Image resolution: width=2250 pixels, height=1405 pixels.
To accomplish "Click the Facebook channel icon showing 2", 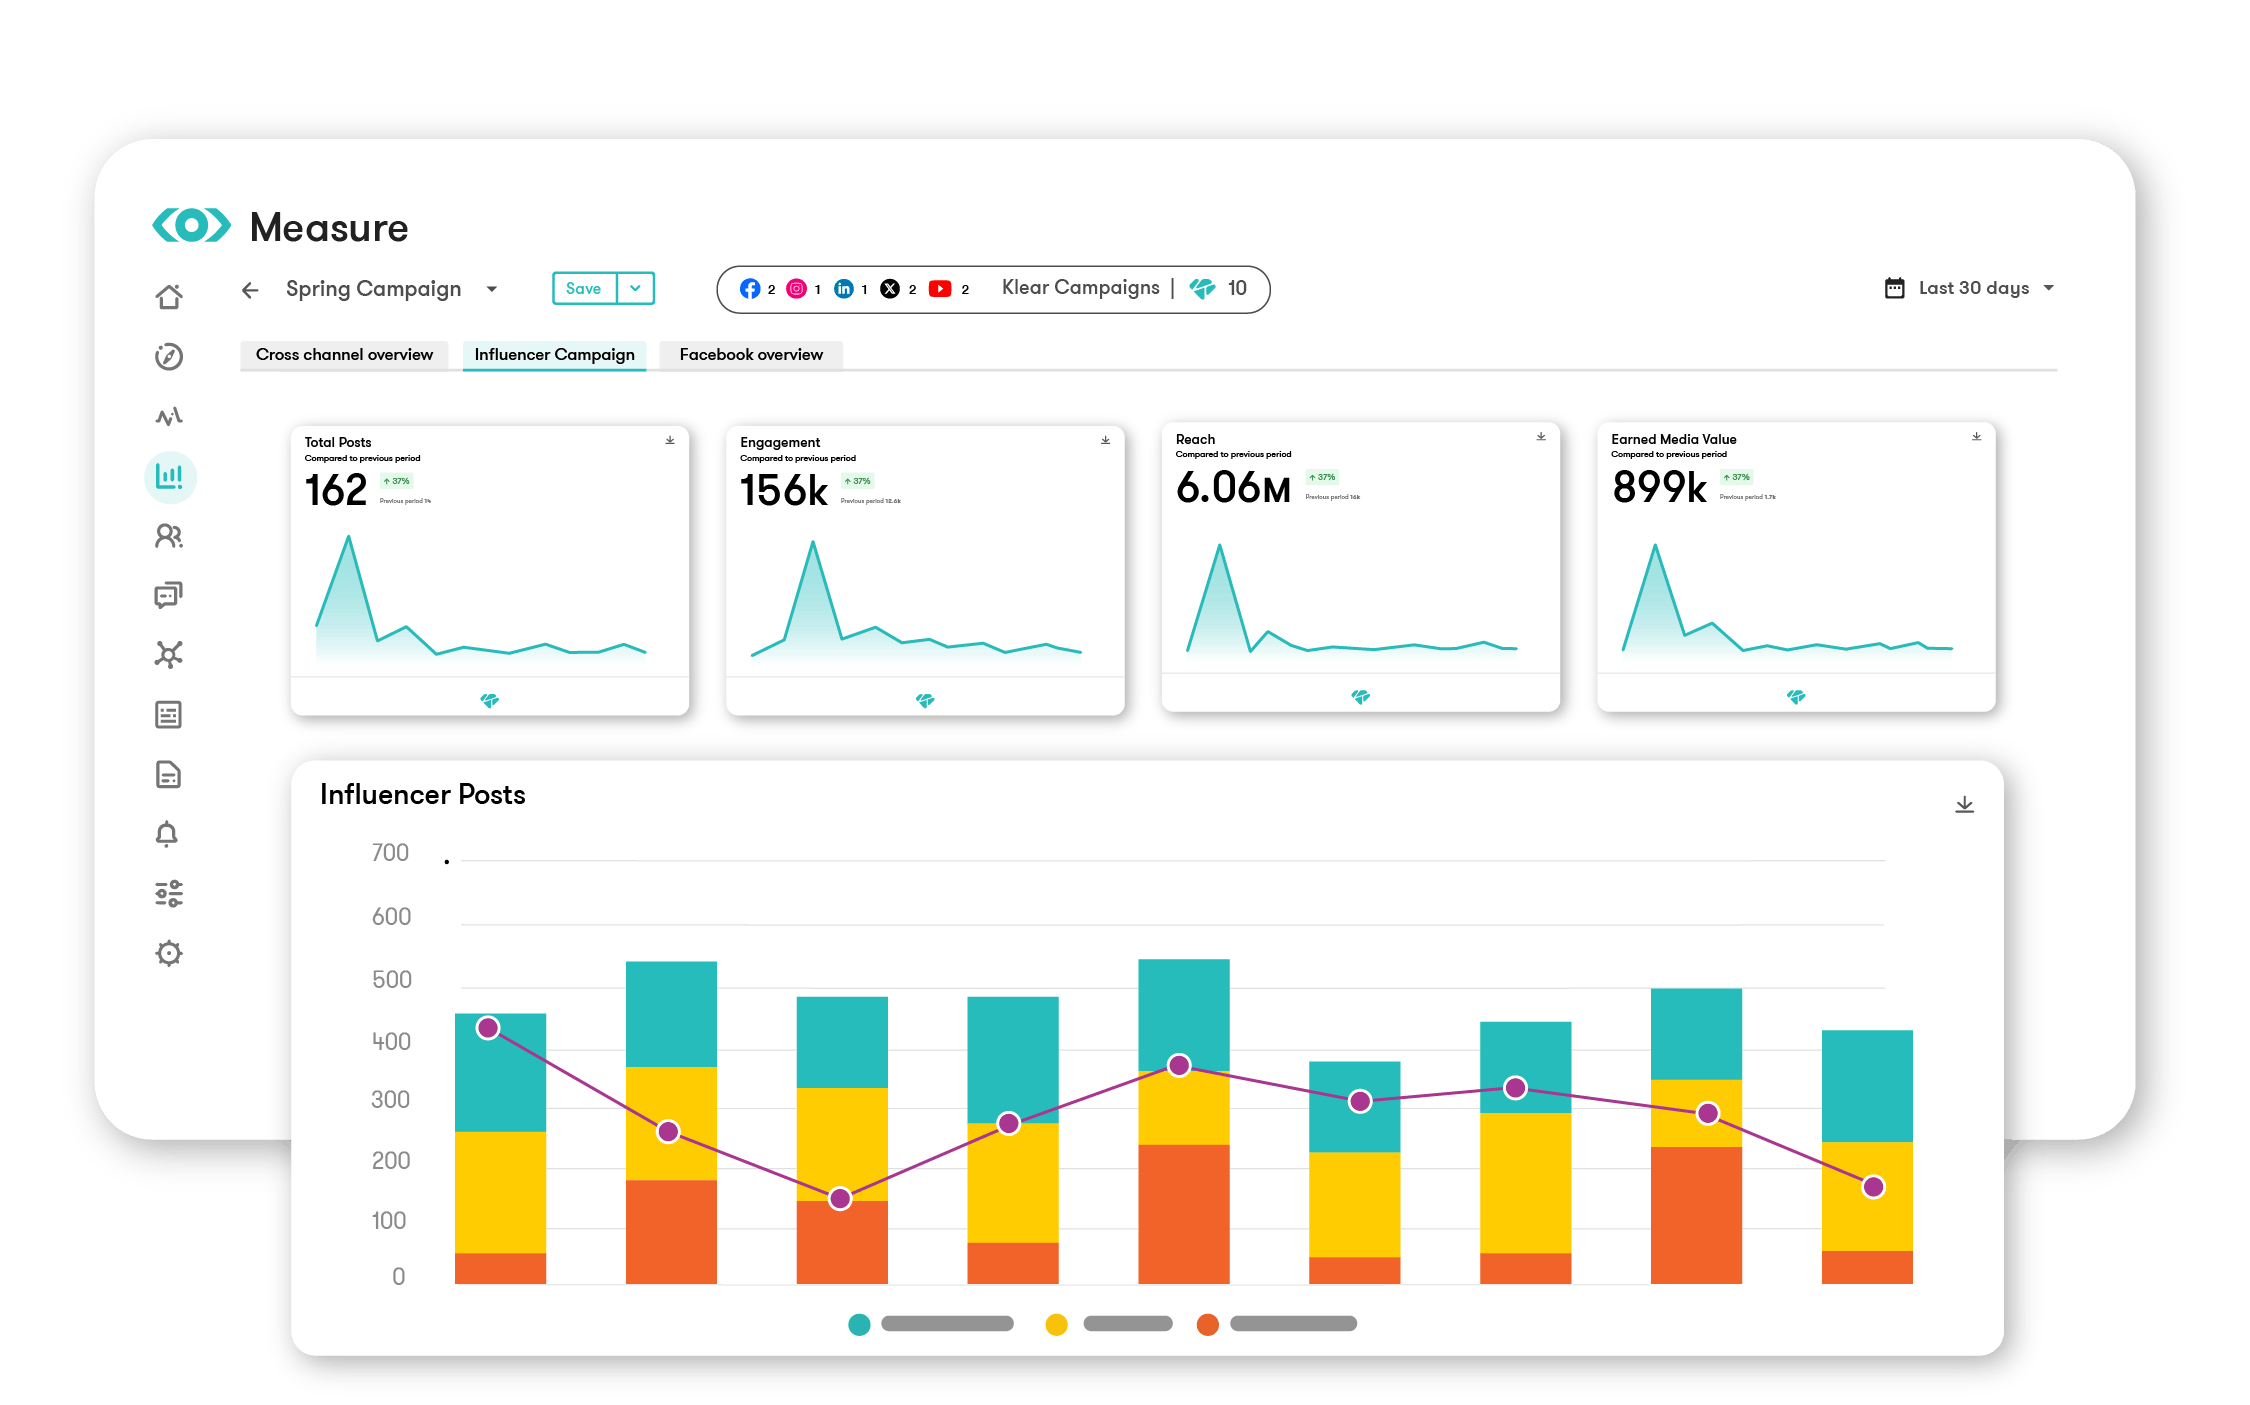I will click(x=752, y=289).
